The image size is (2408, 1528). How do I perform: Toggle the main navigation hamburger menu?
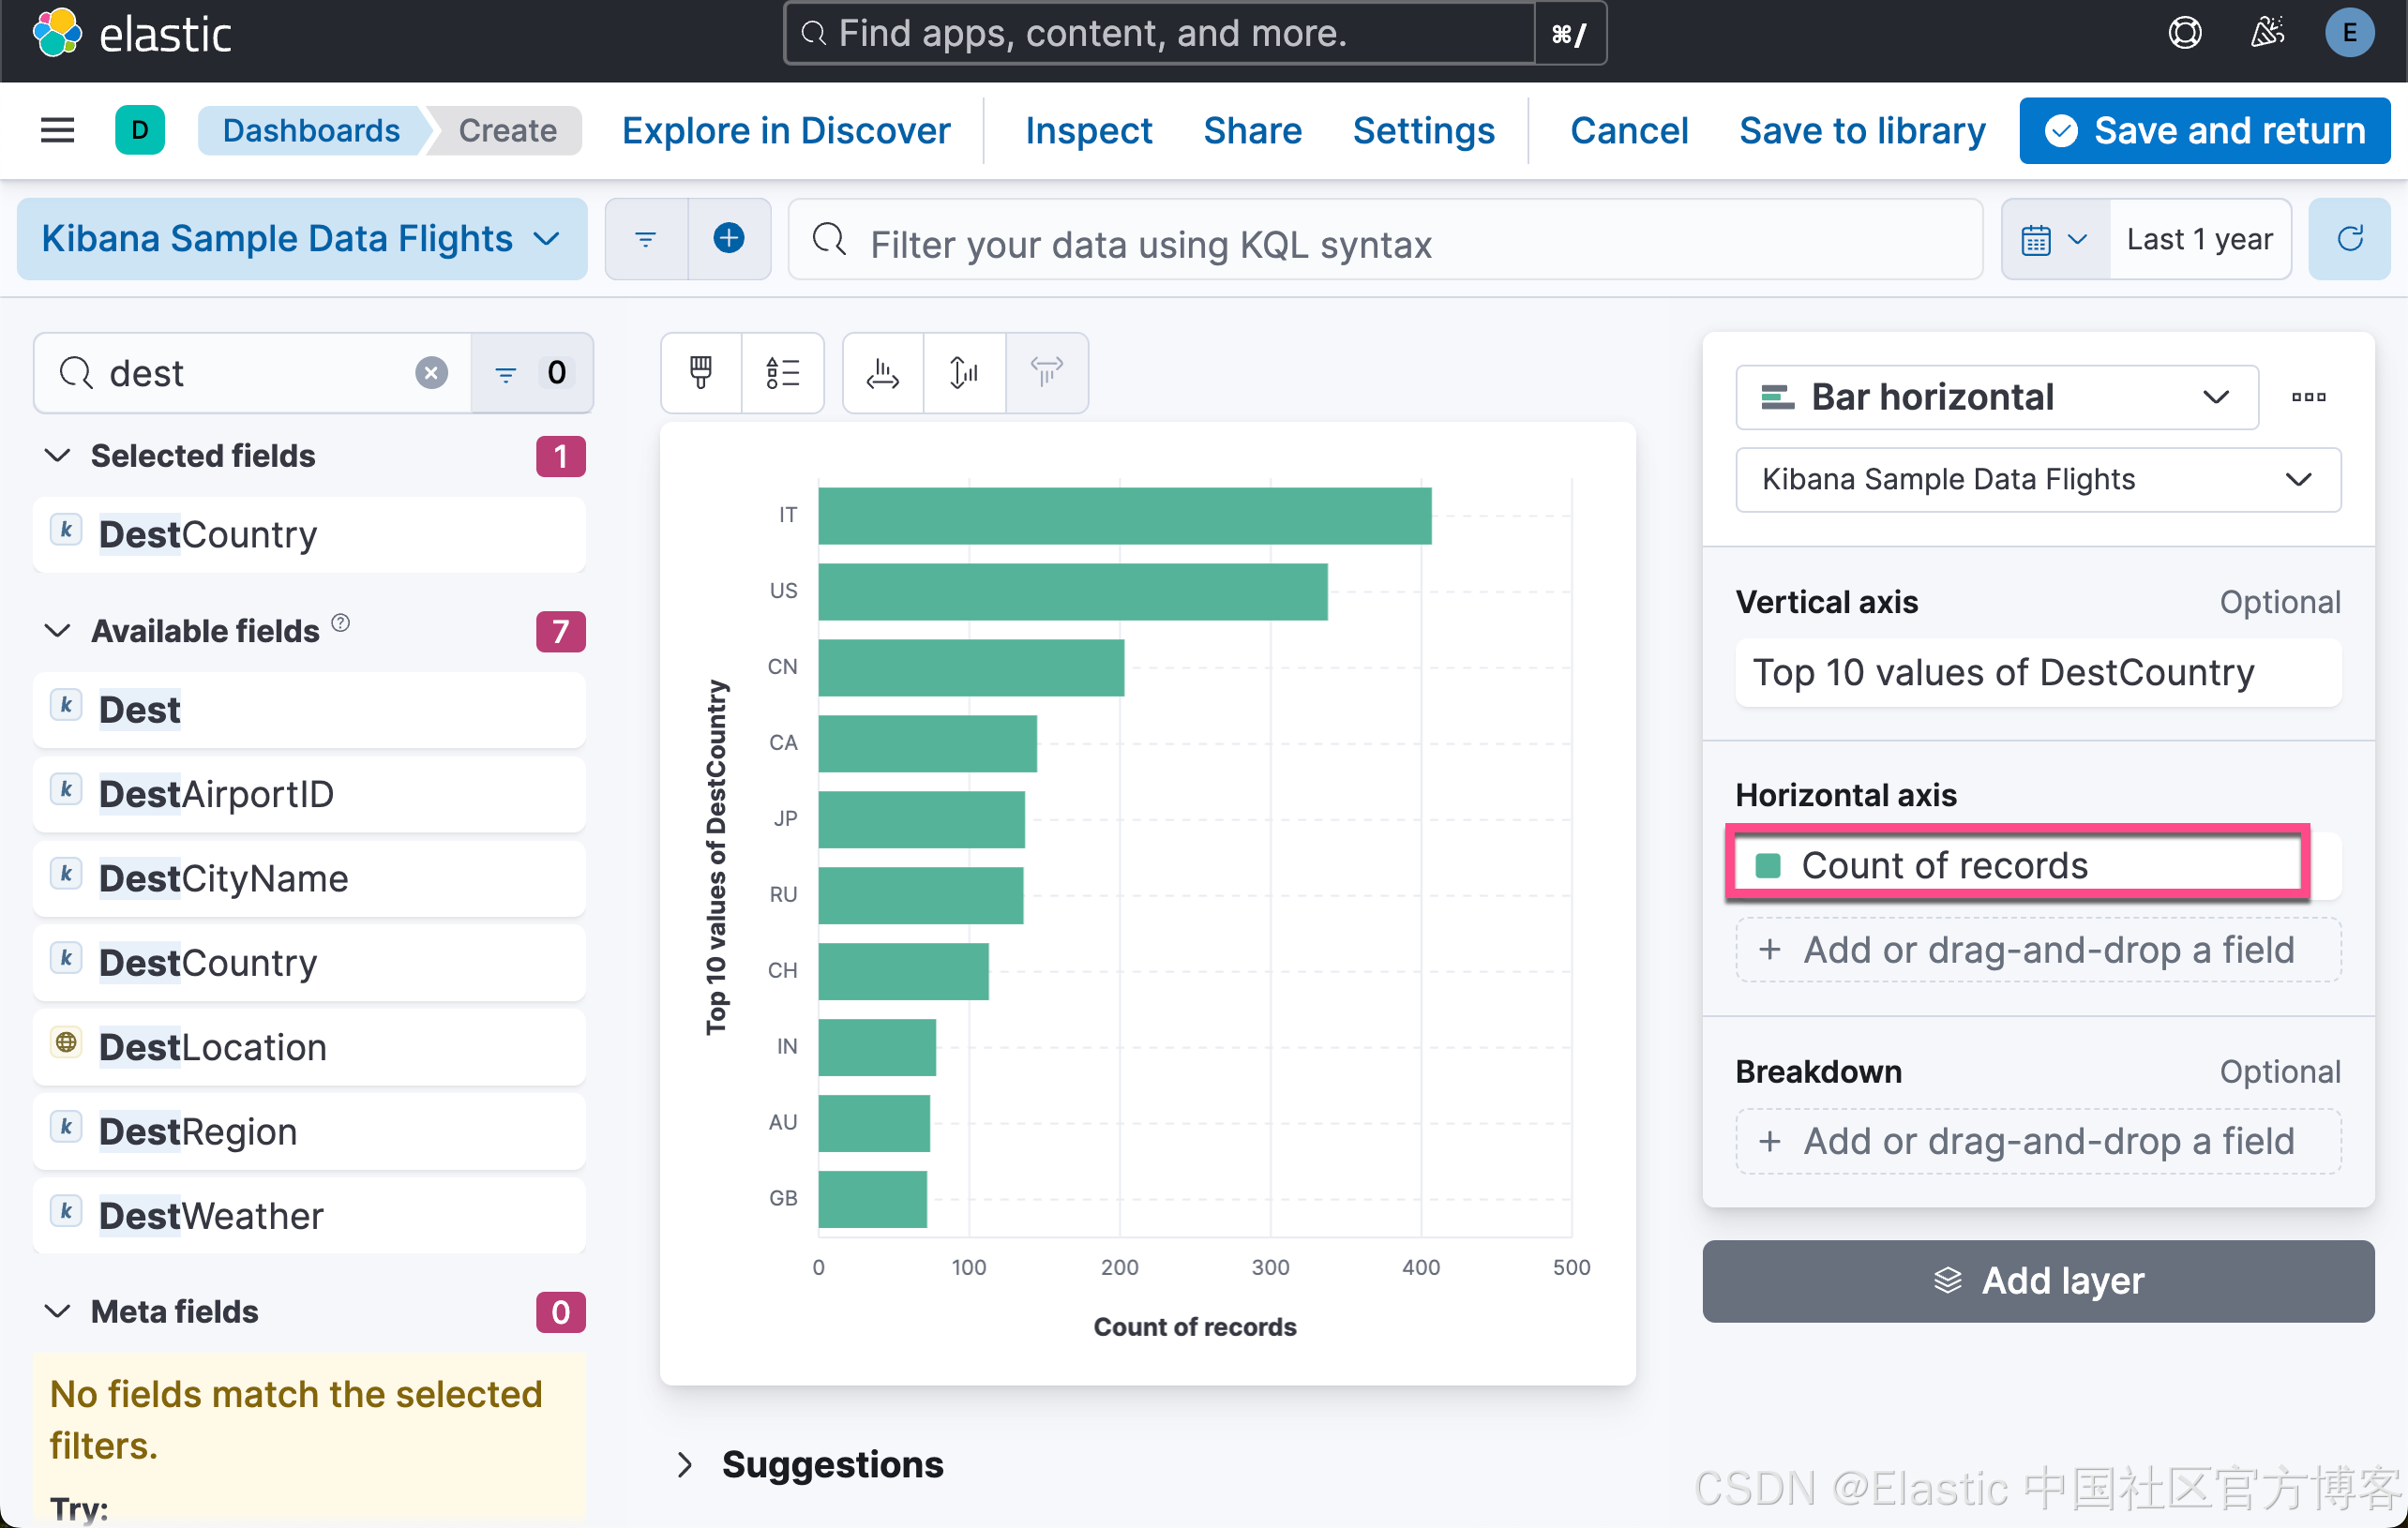coord(57,130)
